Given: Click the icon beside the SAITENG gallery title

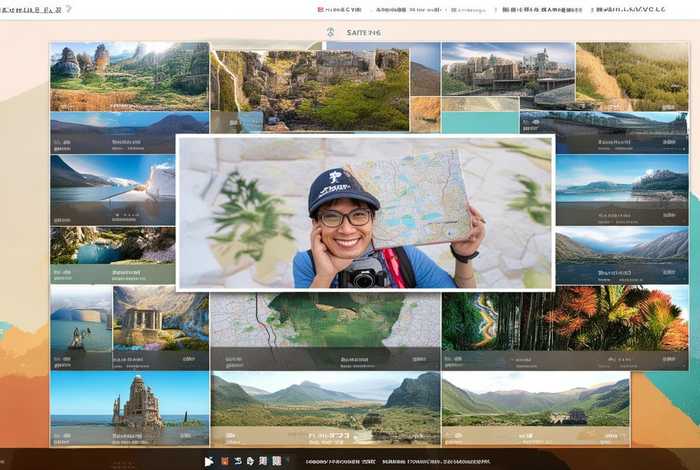Looking at the screenshot, I should (330, 32).
